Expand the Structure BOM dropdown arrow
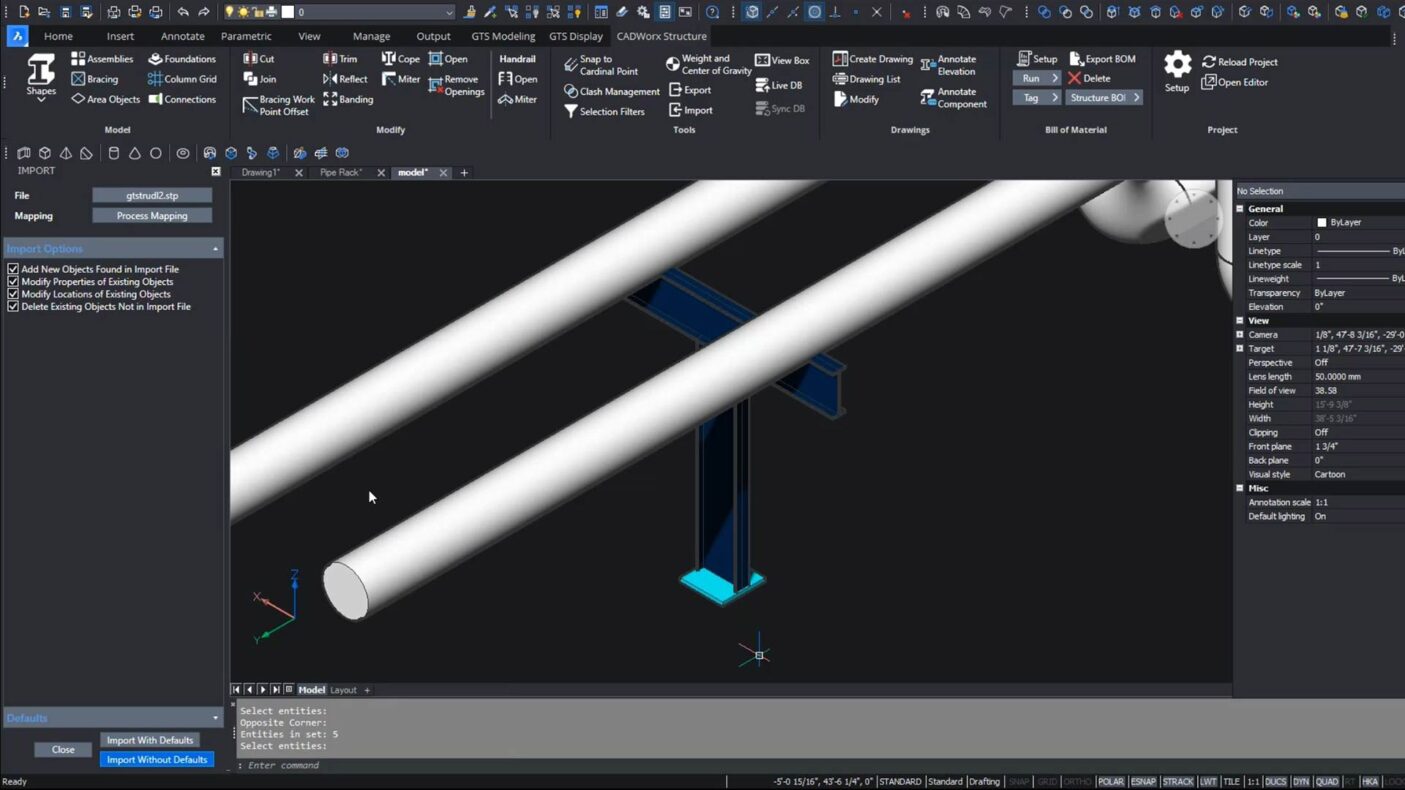 (1136, 98)
